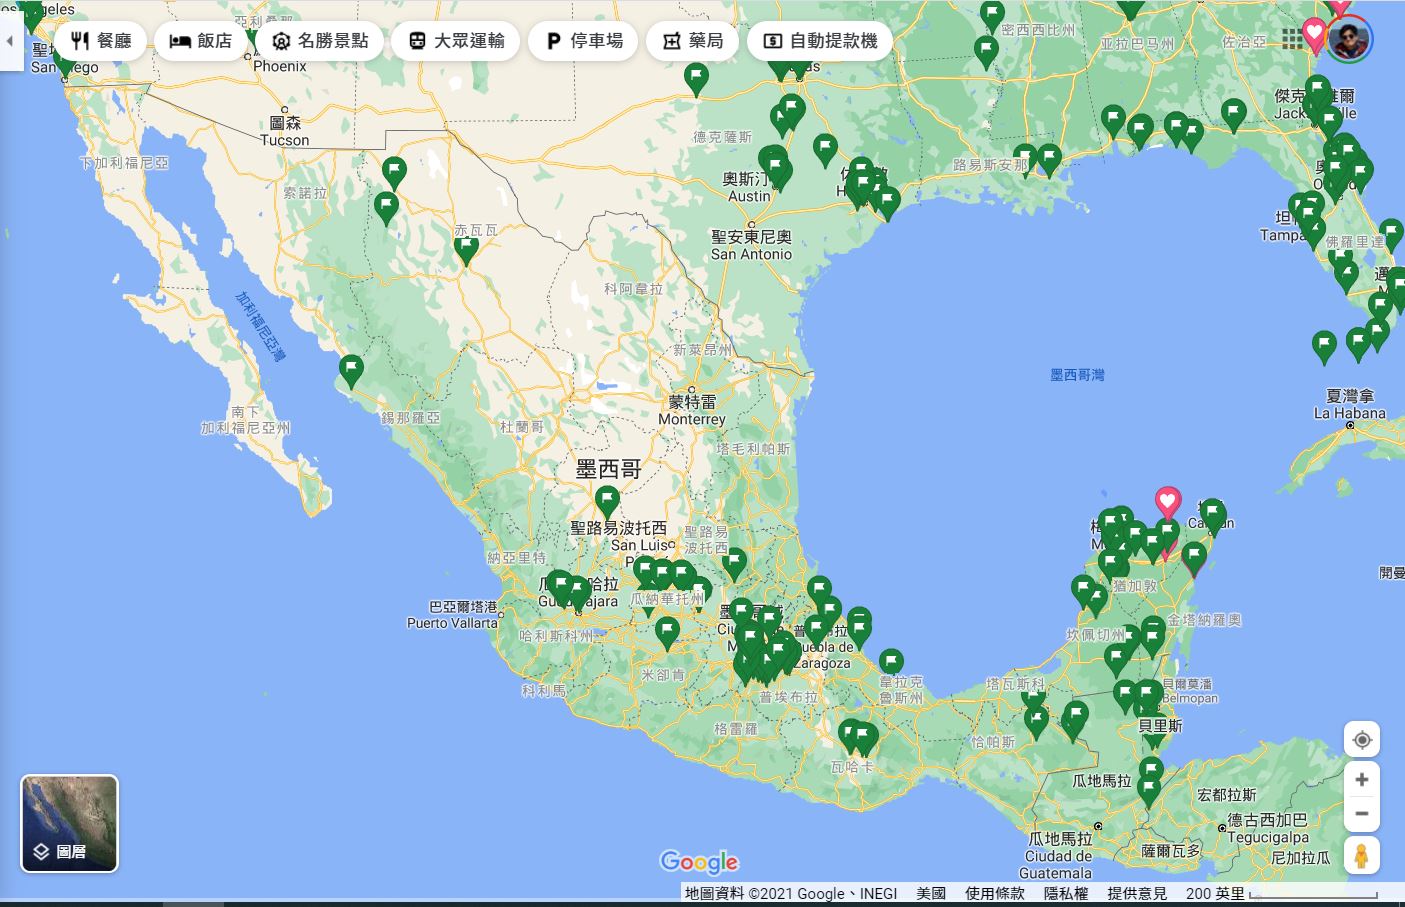Open the 使用條款 terms link

[994, 893]
